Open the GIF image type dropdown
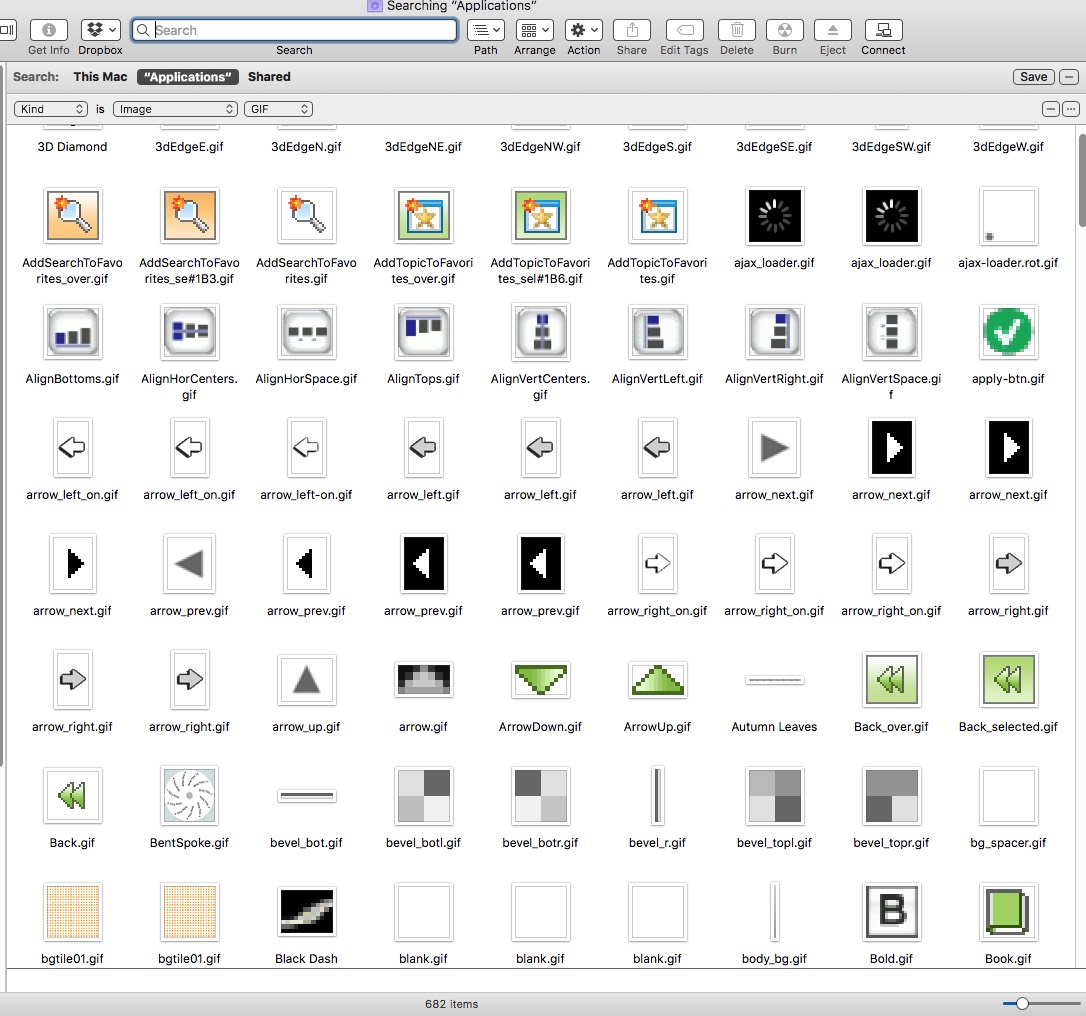The height and width of the screenshot is (1016, 1086). point(278,109)
